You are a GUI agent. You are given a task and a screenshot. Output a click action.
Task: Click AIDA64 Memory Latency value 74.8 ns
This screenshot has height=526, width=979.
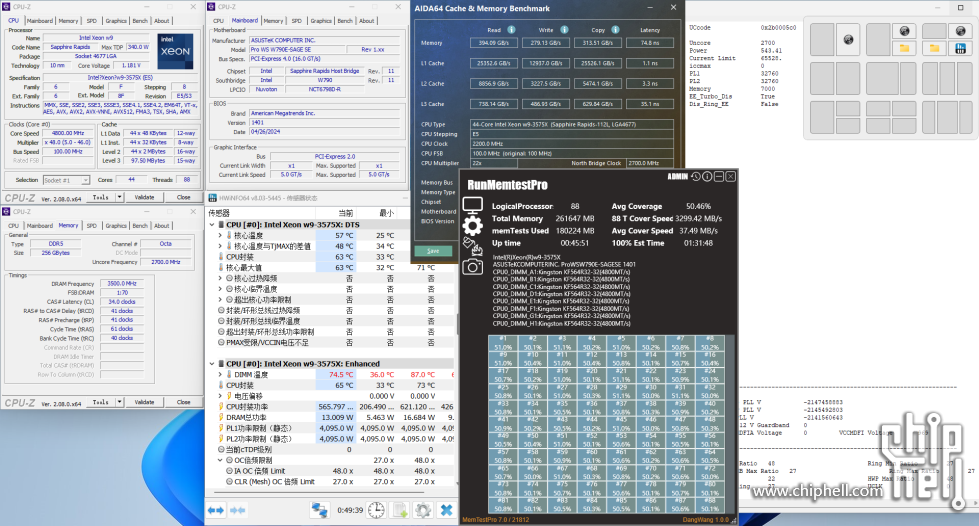[650, 43]
